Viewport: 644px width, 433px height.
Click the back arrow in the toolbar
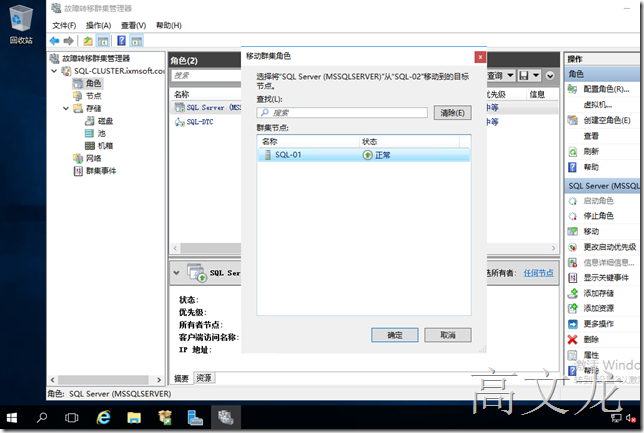tap(54, 41)
